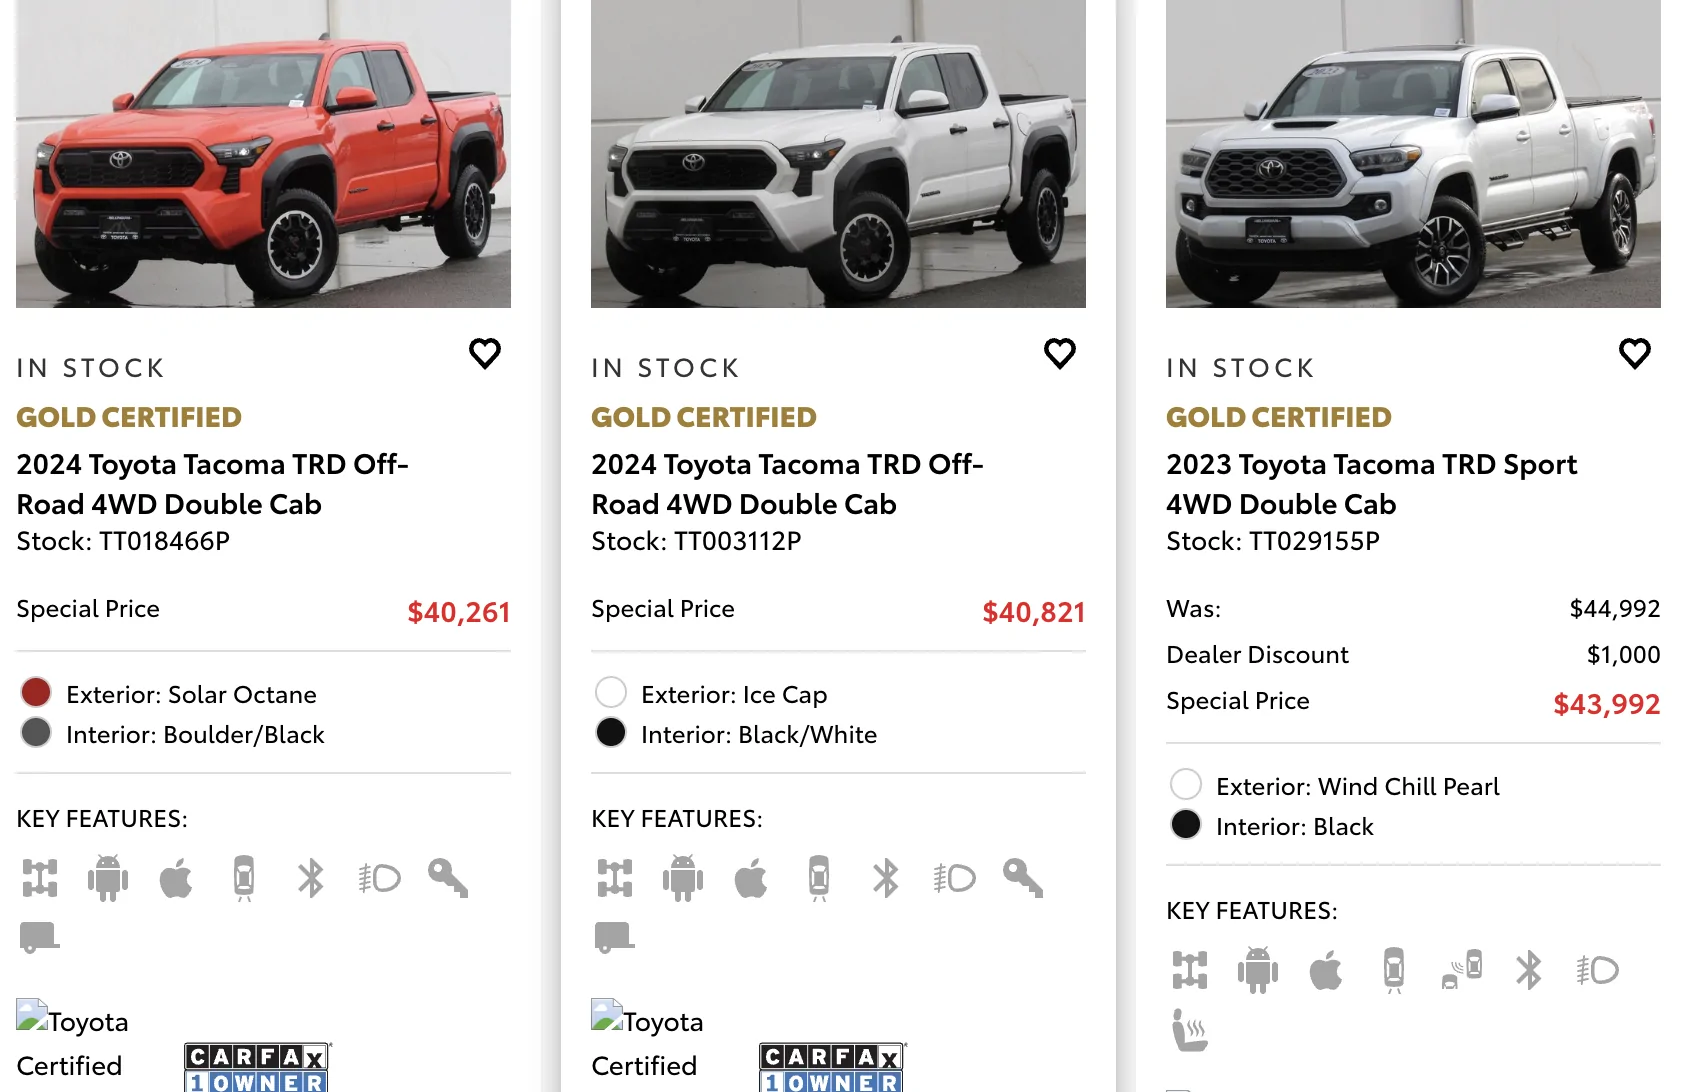Click the tow hitch trailer icon under the Ice Cap Tacoma
Screen dimensions: 1688x1092
click(614, 937)
